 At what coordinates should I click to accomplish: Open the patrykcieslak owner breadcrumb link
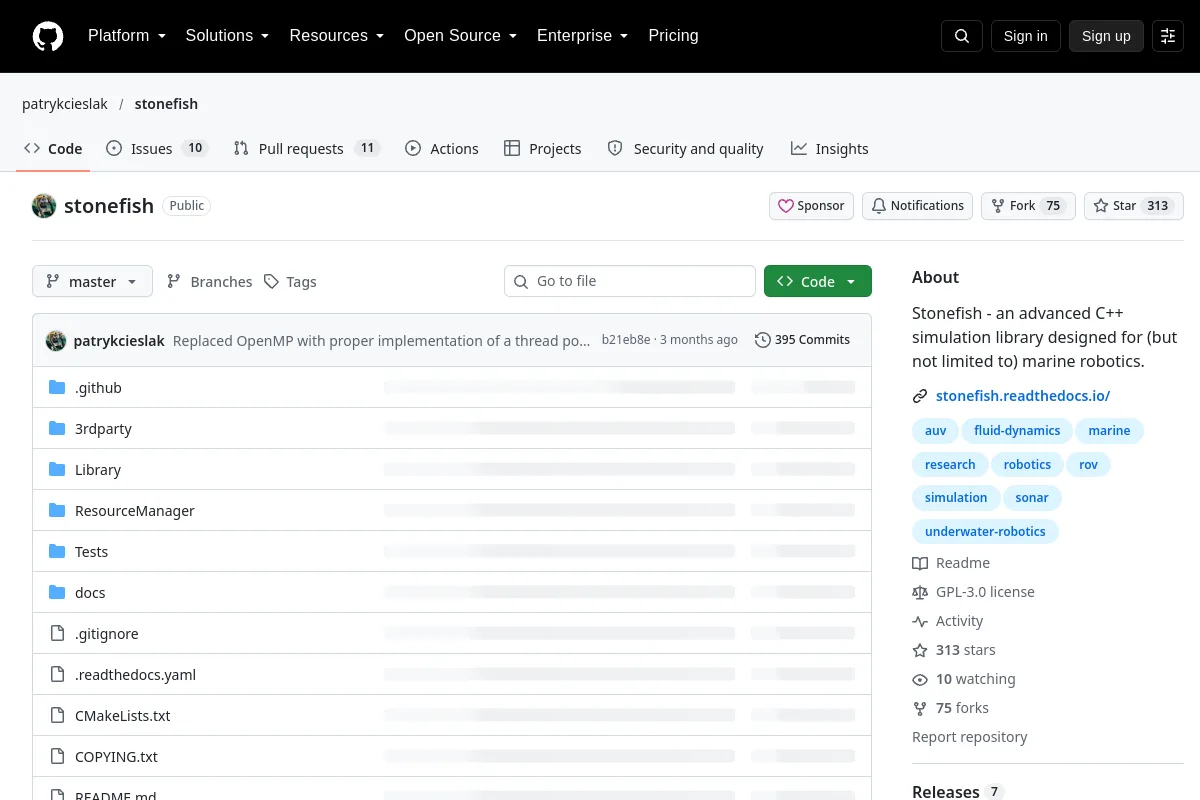coord(65,104)
